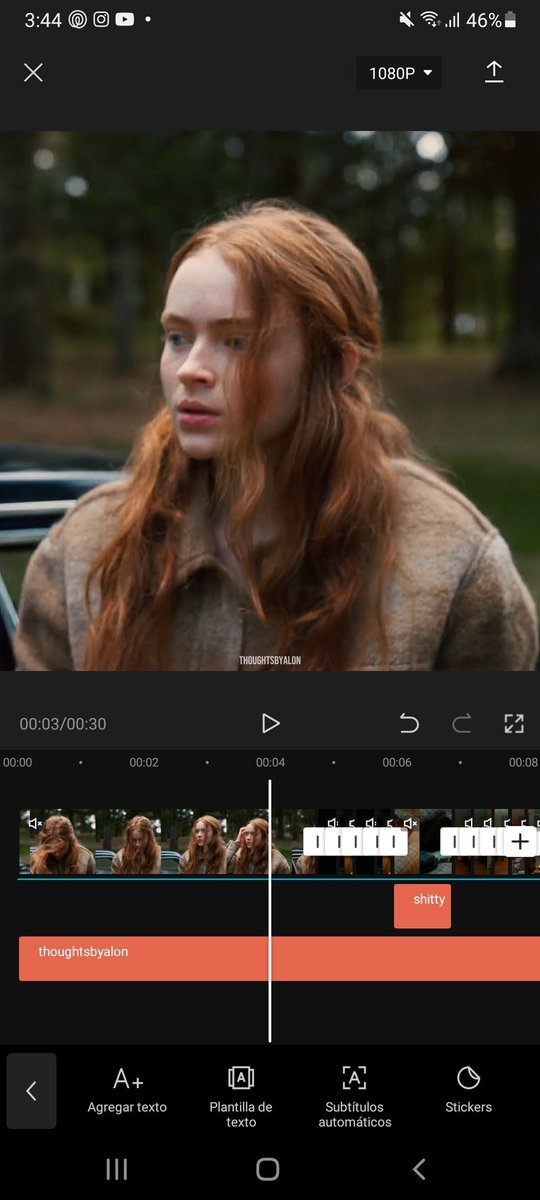Viewport: 540px width, 1200px height.
Task: Jump to 00:02 on timeline ruler
Action: 144,762
